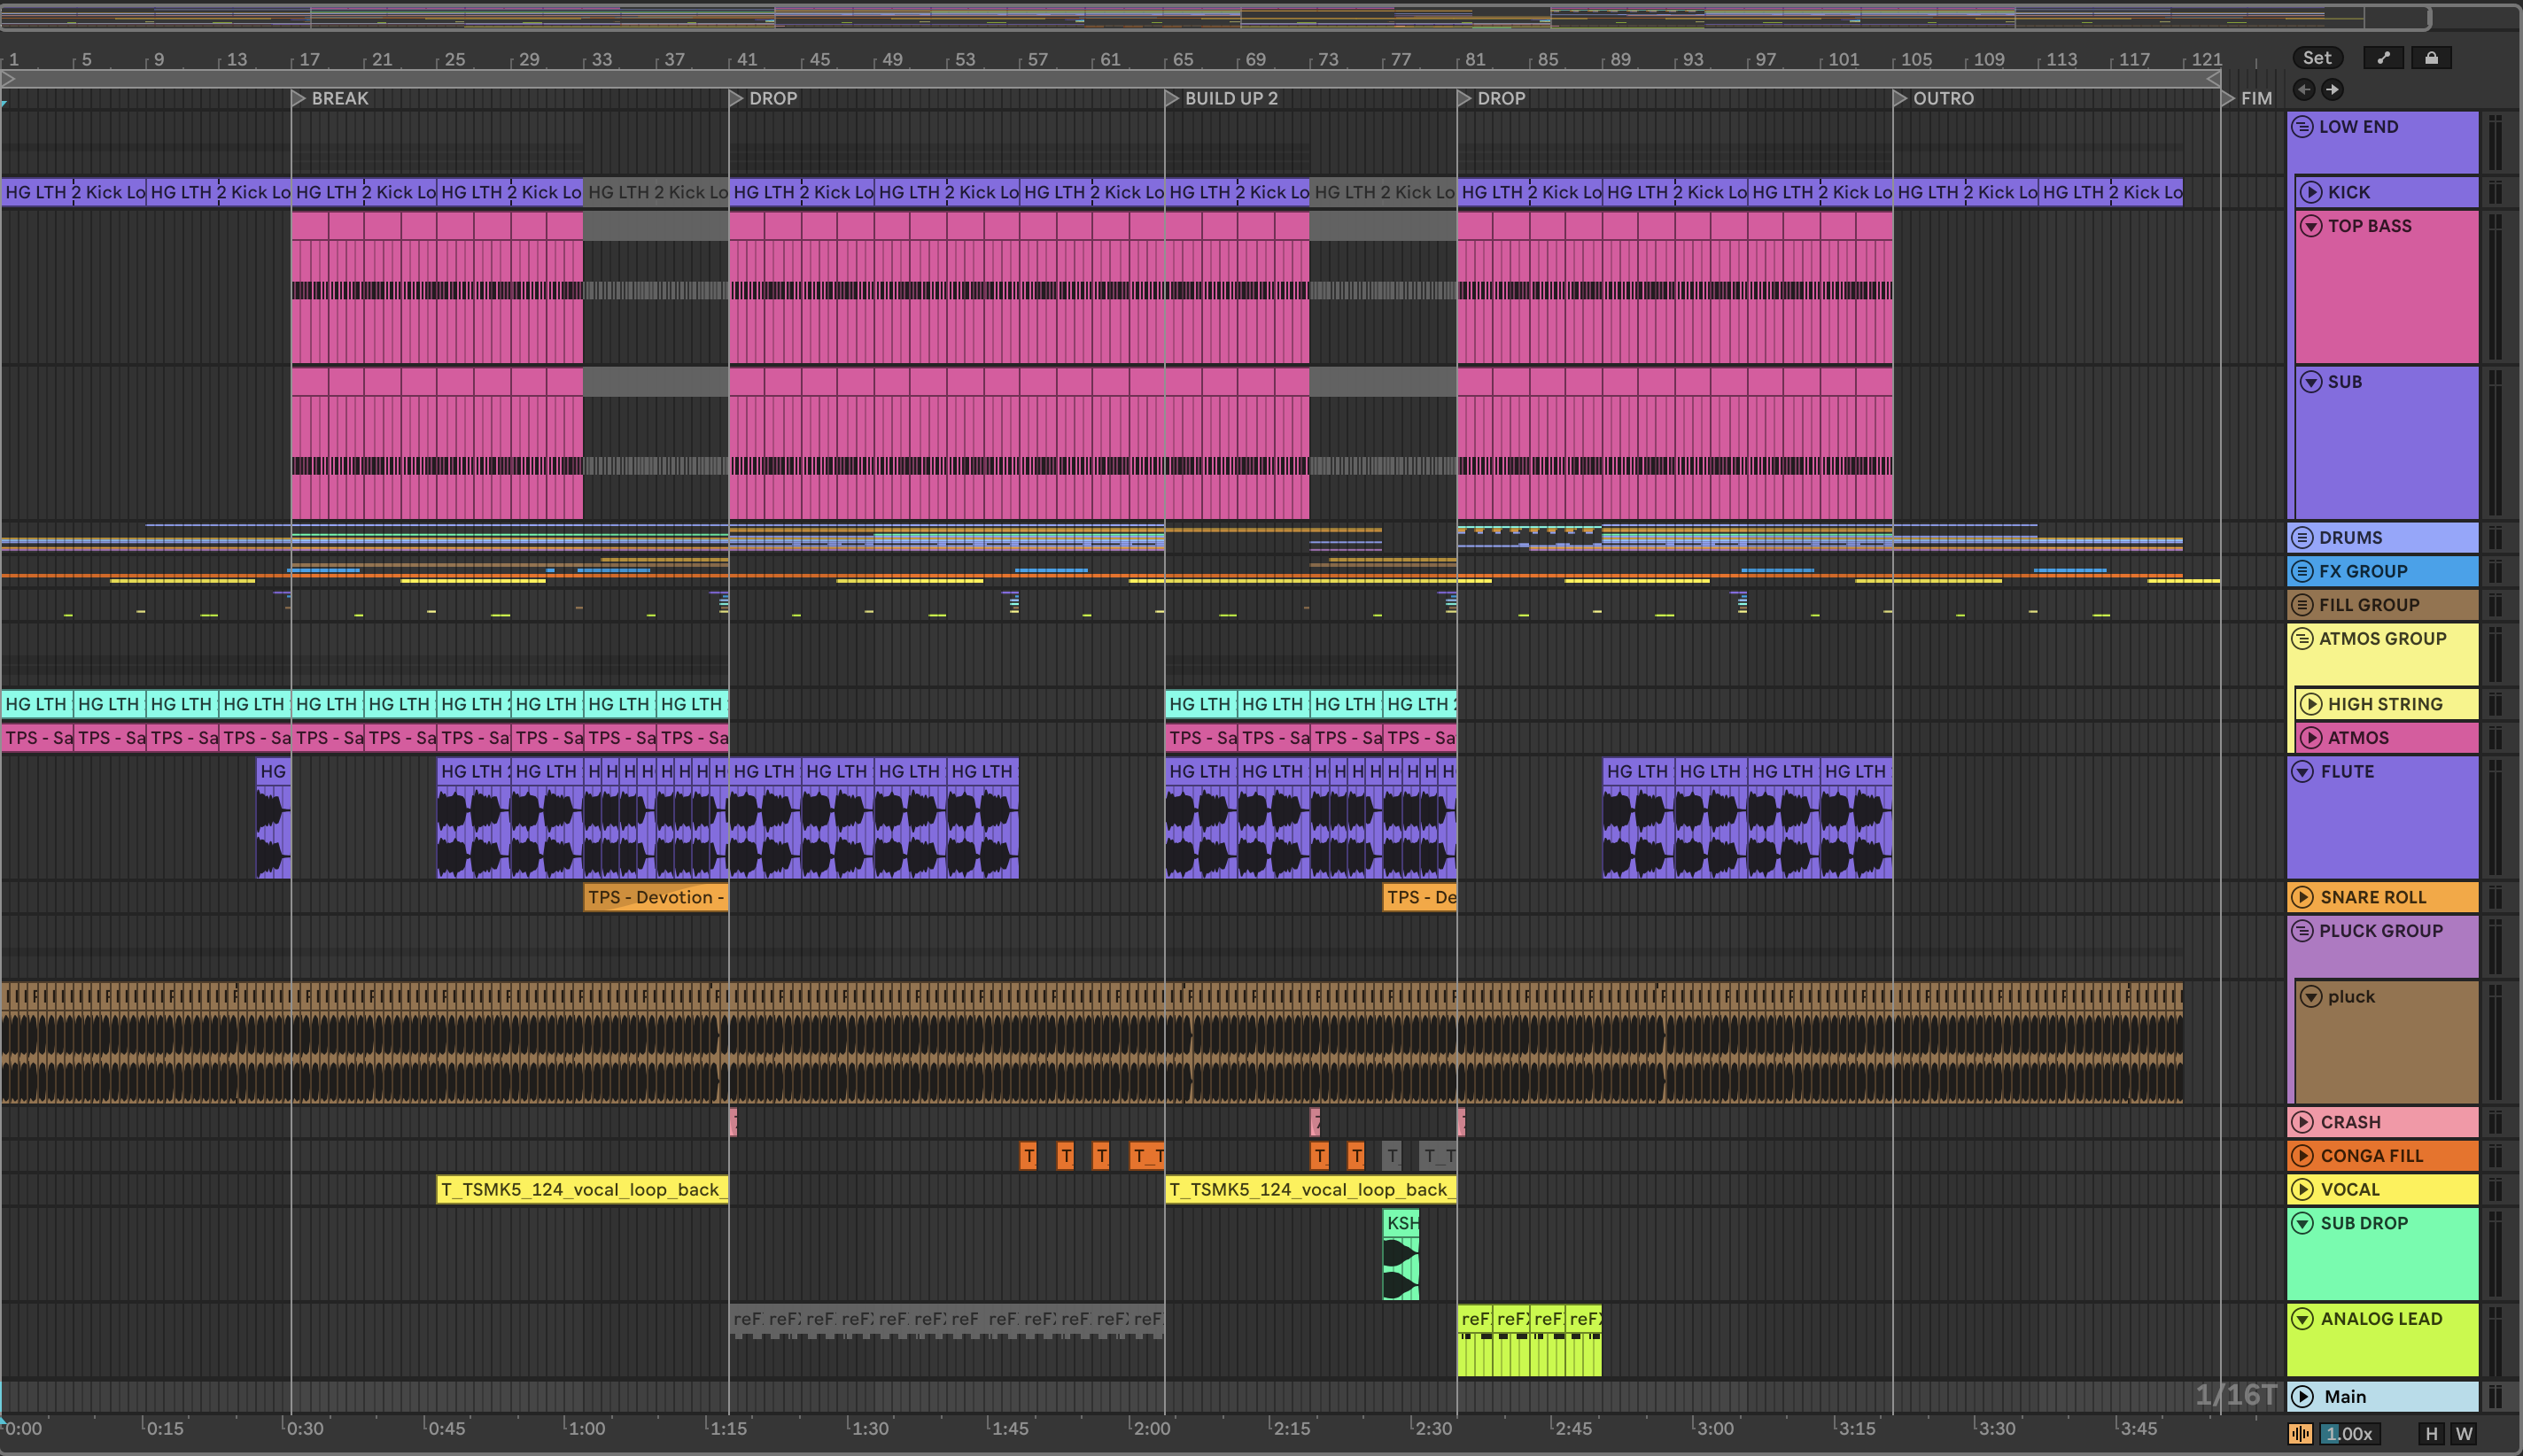
Task: Jump to previous locator arrow
Action: (x=2304, y=90)
